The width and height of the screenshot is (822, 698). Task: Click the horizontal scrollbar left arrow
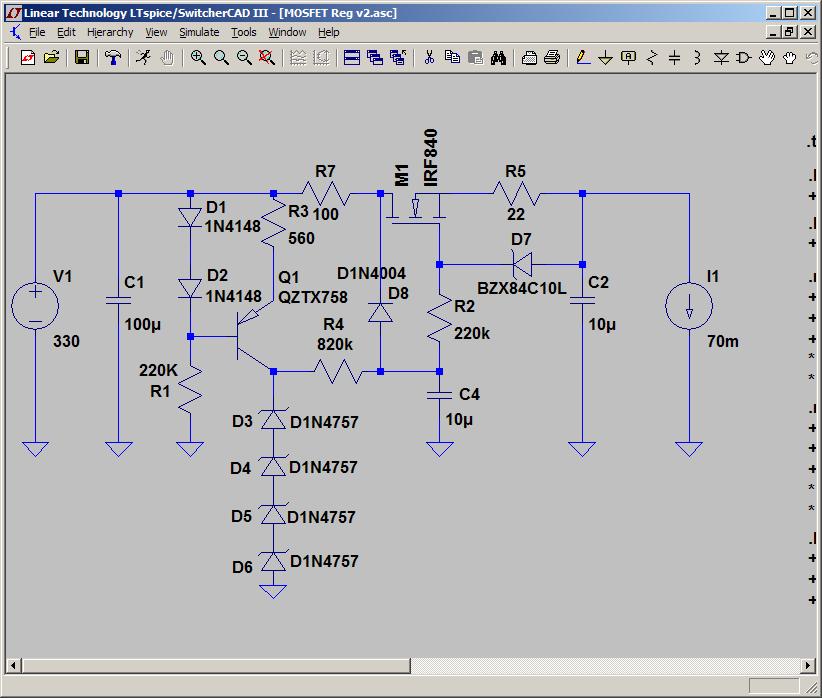tap(14, 665)
